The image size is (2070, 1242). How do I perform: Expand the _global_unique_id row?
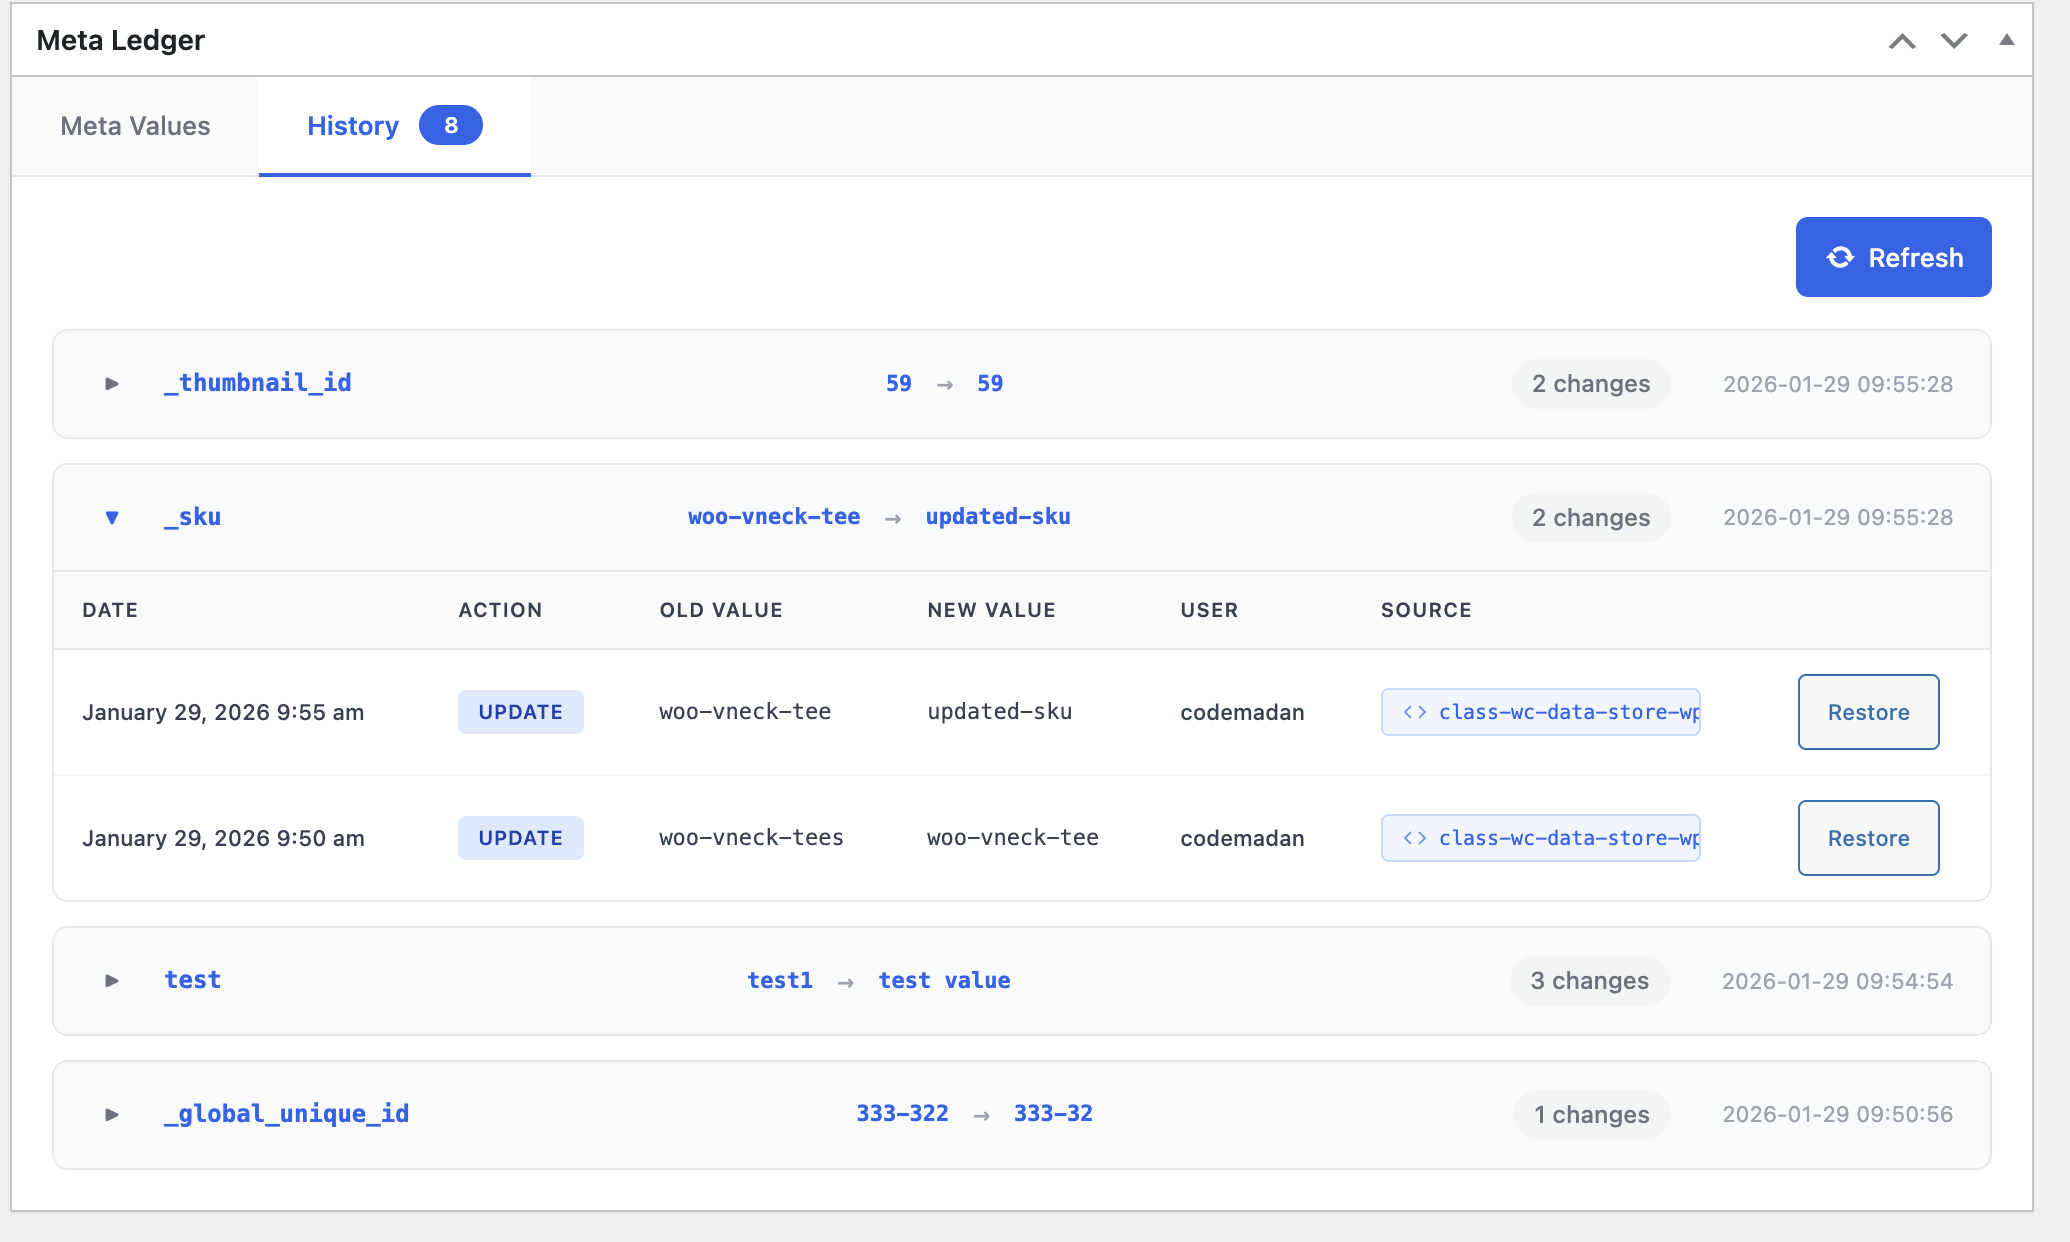click(x=112, y=1115)
